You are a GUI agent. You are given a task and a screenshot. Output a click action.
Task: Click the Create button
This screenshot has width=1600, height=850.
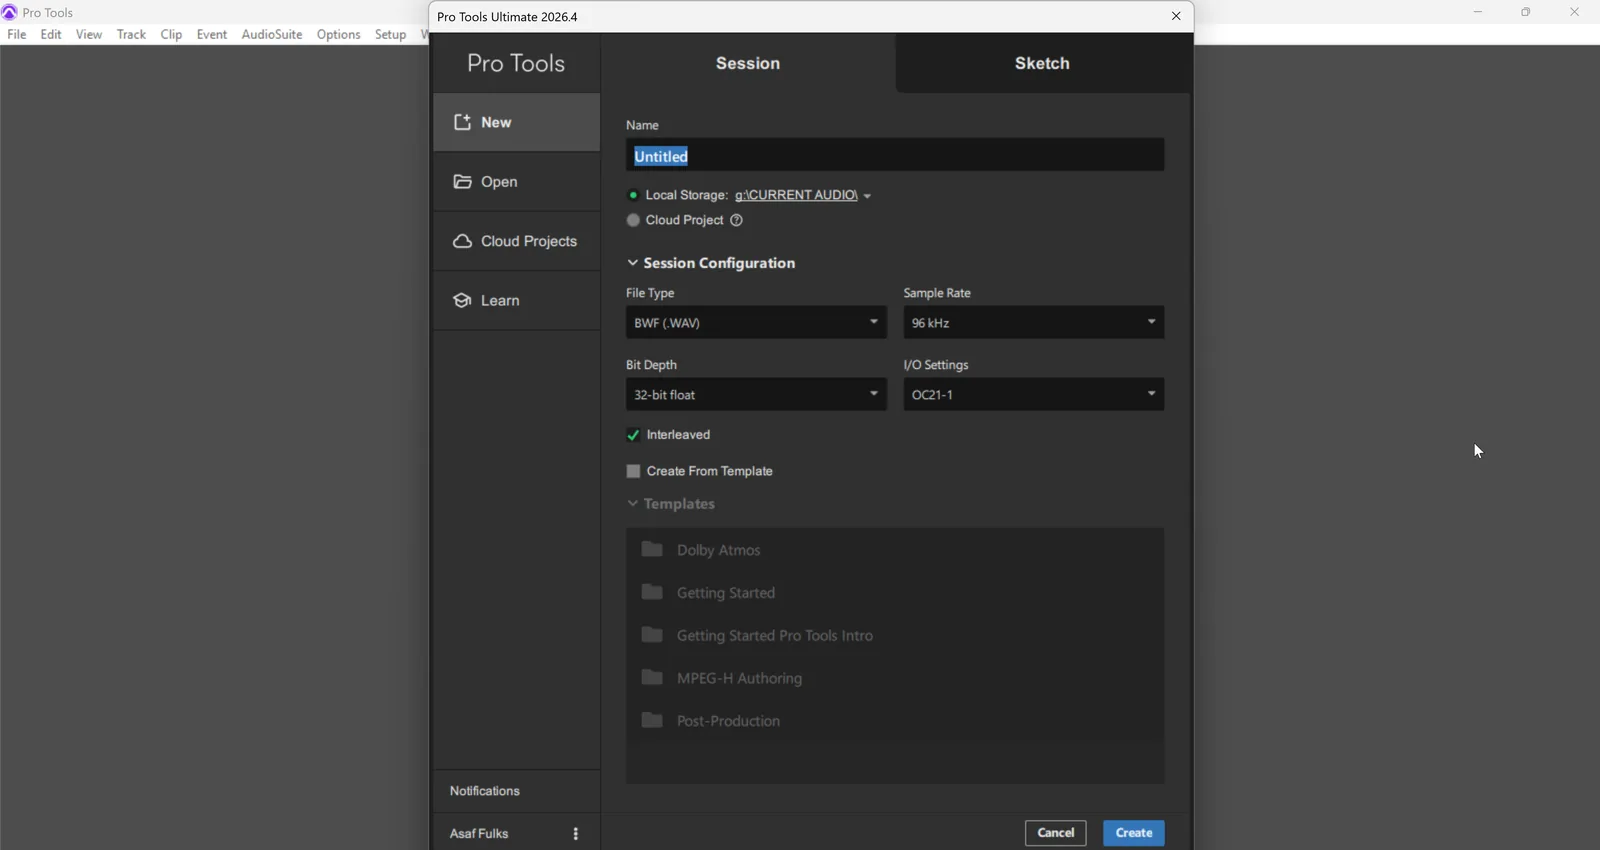[x=1134, y=833]
